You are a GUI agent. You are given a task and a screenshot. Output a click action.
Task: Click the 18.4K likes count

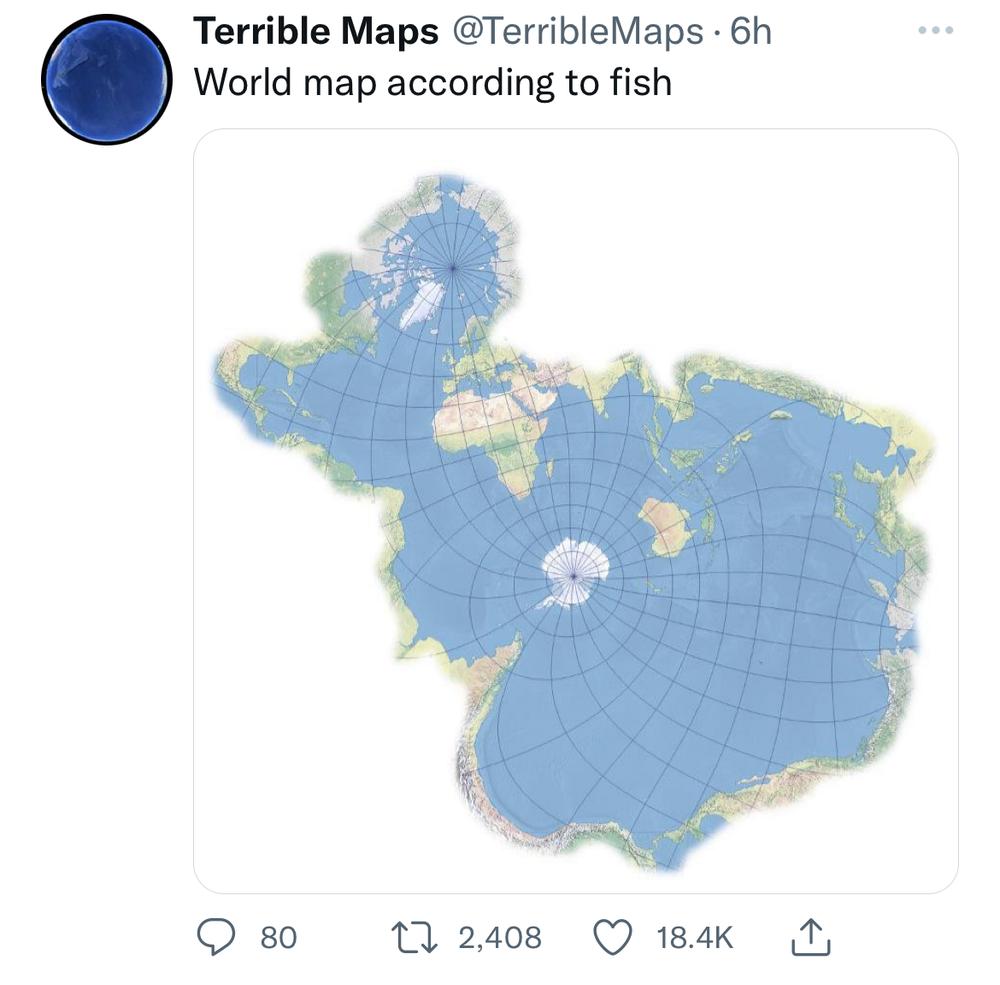click(695, 938)
